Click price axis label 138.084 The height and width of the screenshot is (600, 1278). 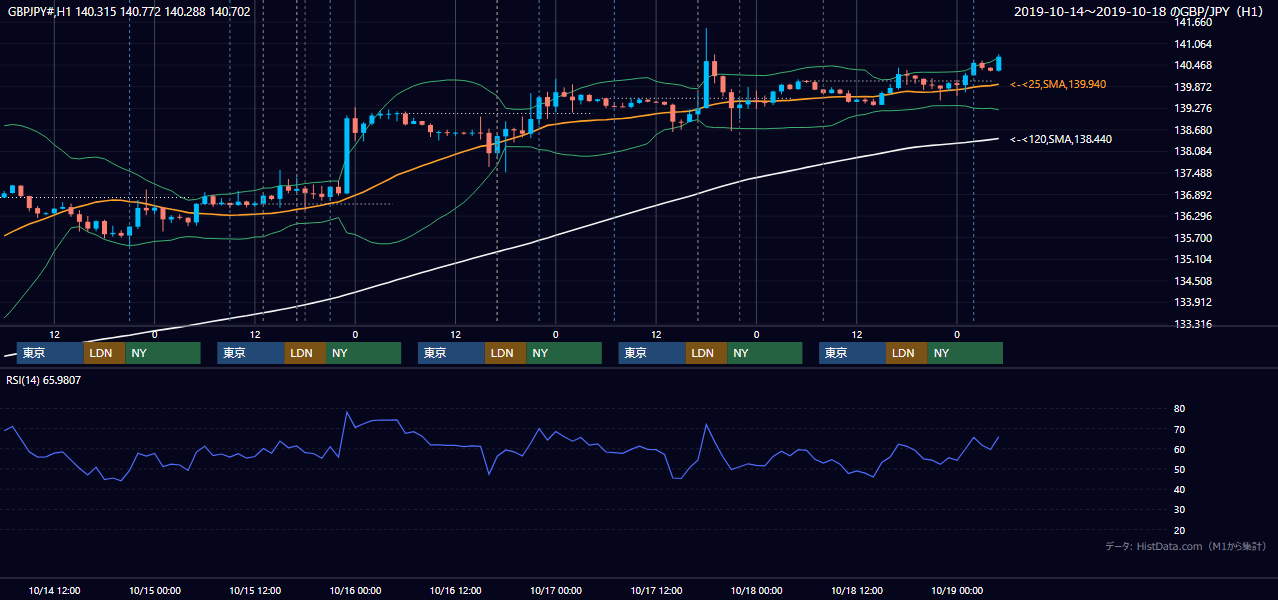pyautogui.click(x=1192, y=151)
